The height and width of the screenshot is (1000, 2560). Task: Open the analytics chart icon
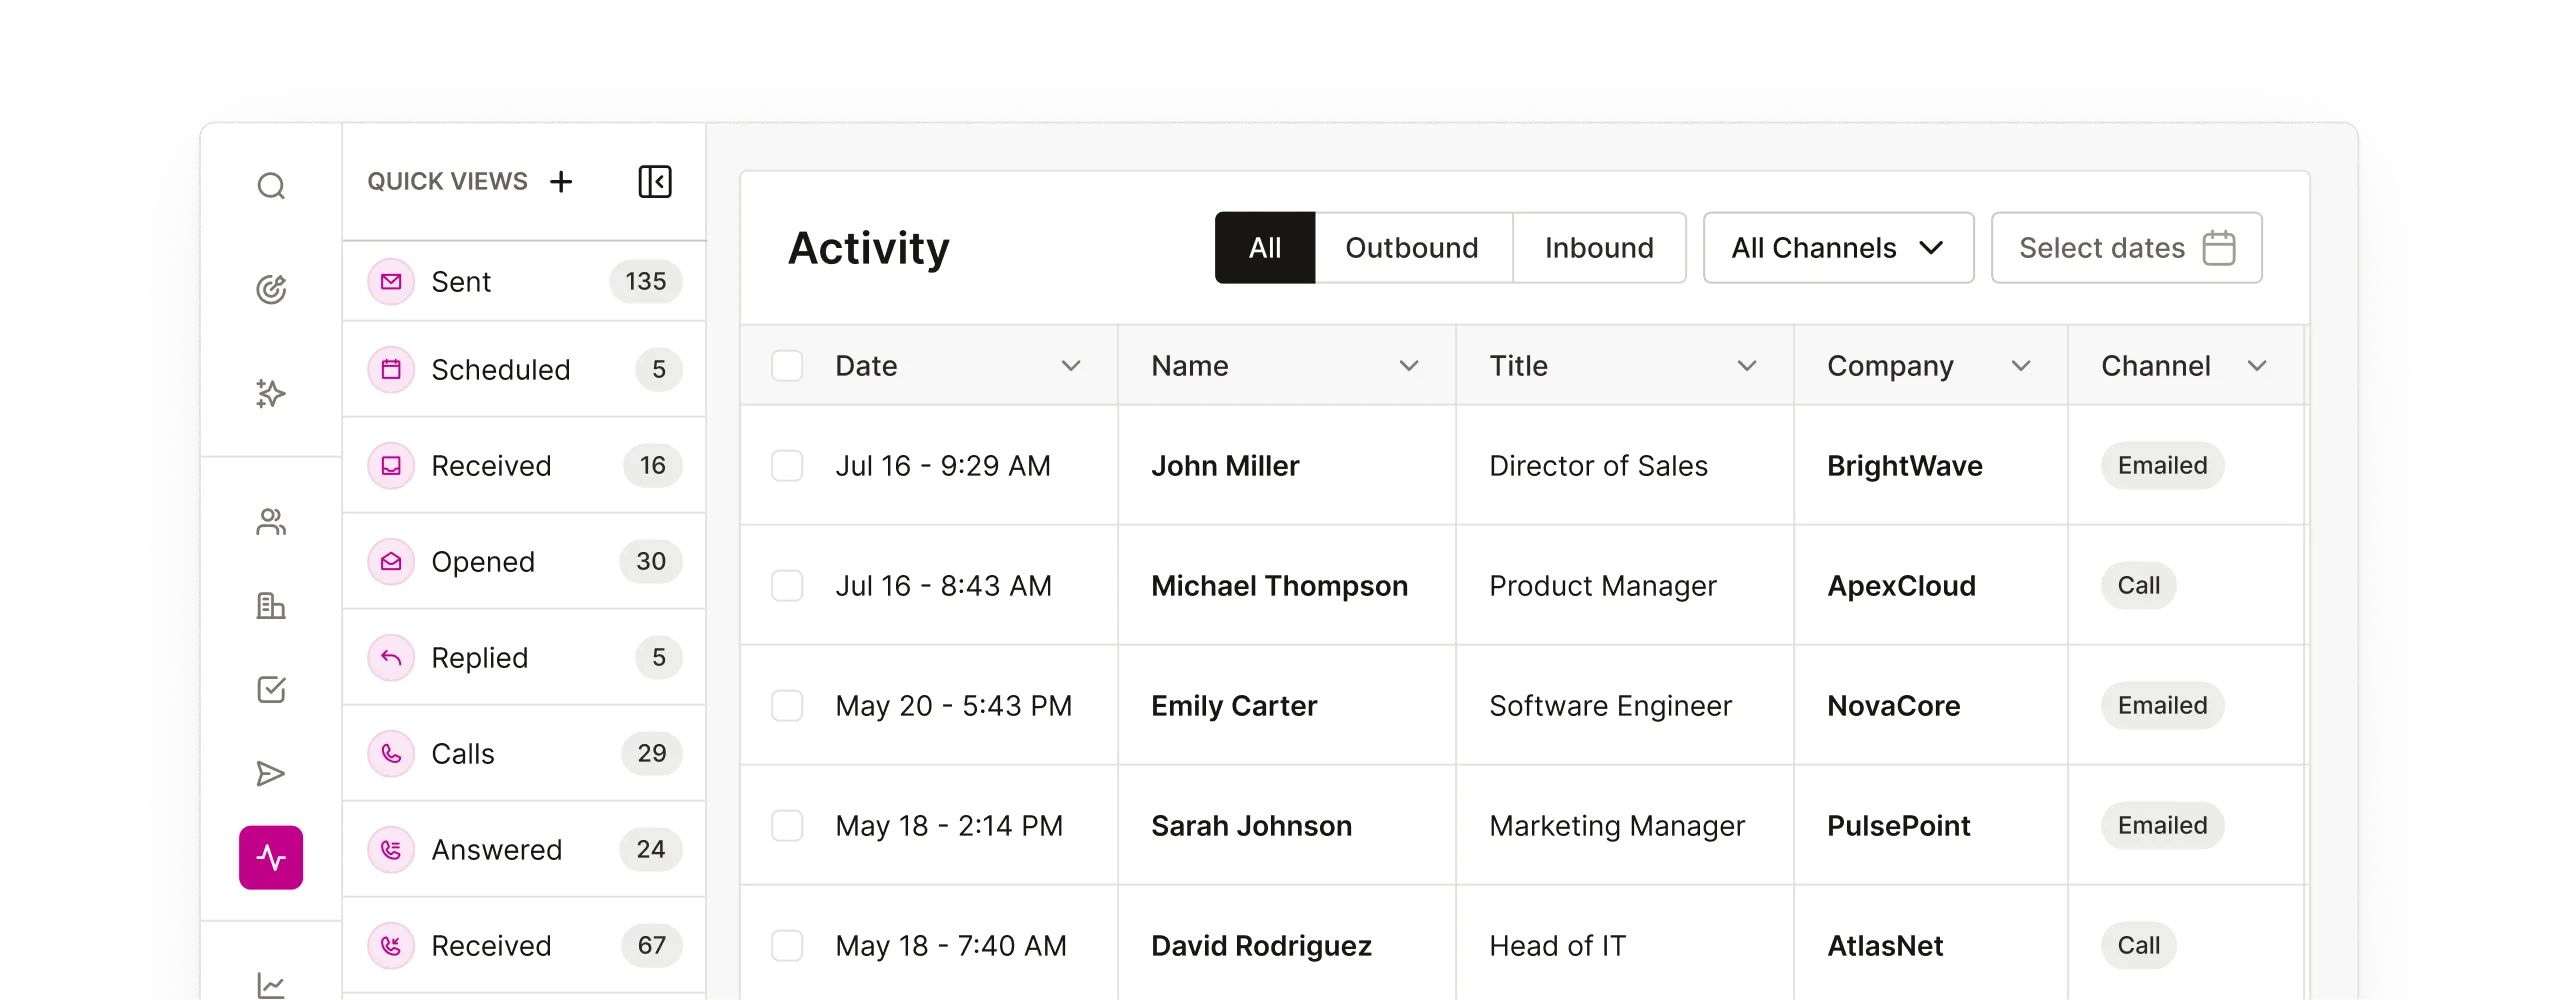(x=270, y=985)
